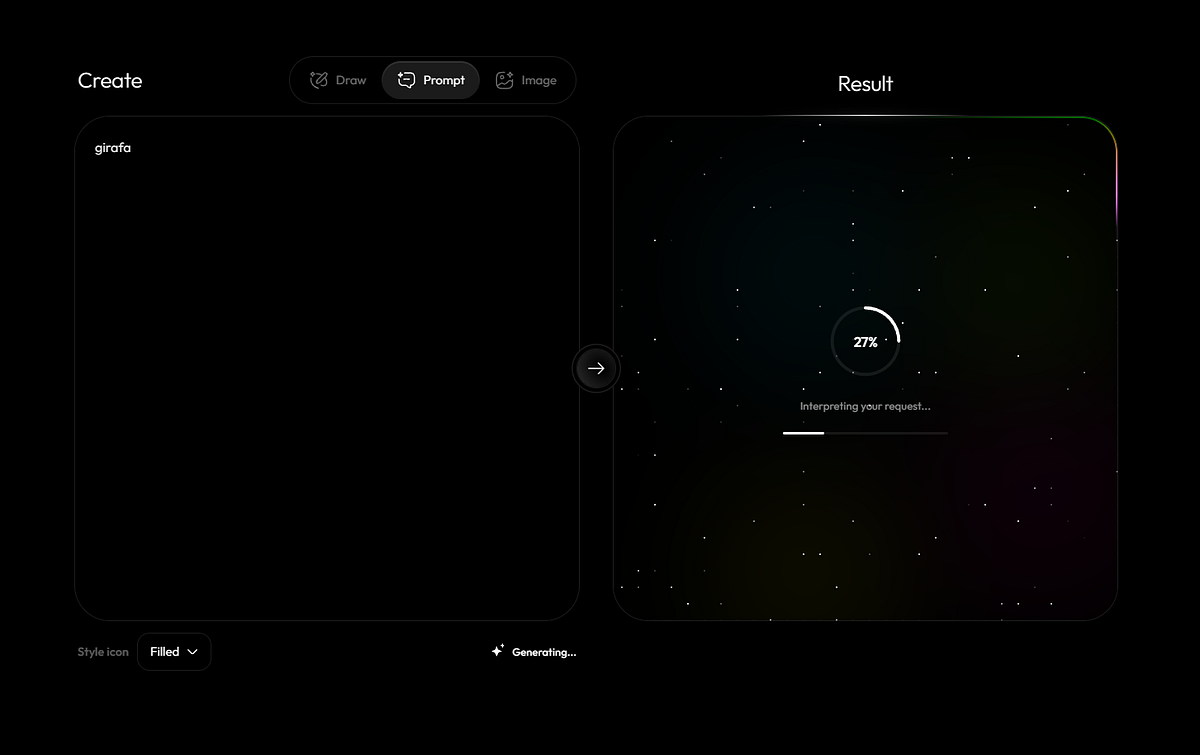Switch to the Draw mode

337,80
